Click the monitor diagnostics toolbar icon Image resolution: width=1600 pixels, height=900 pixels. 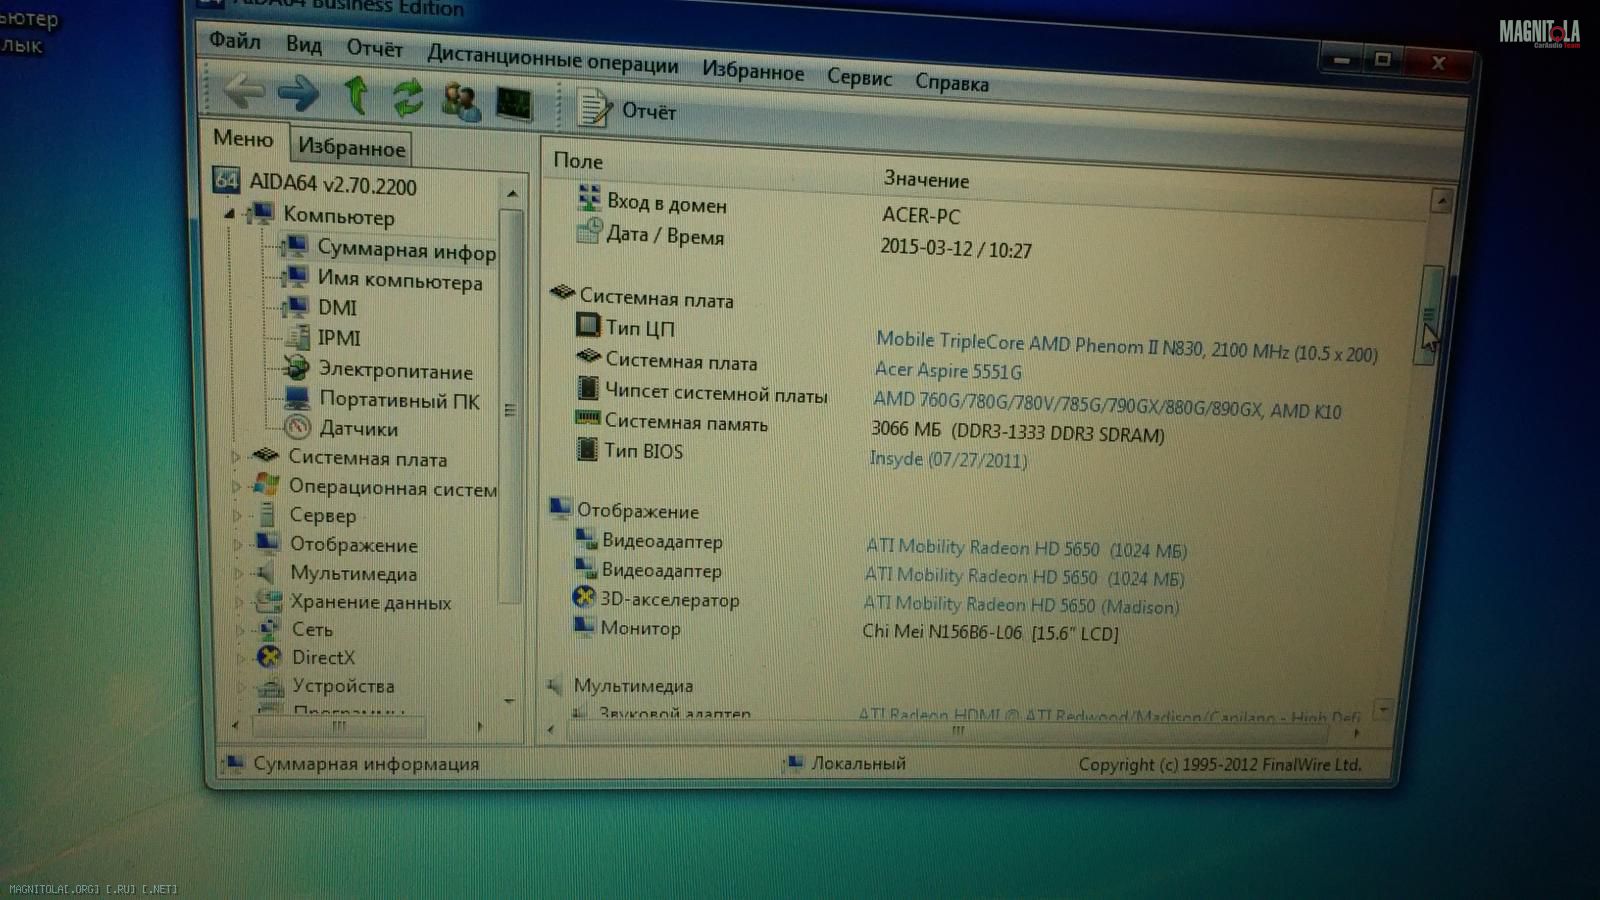pos(513,104)
